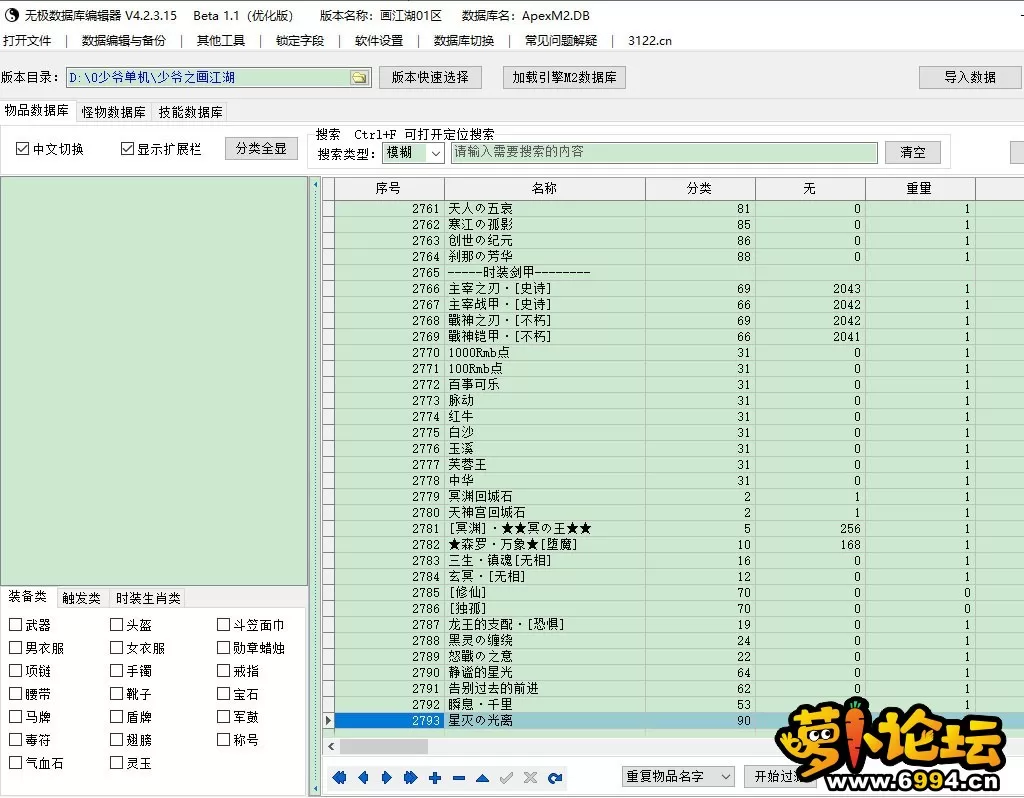Open 数据库切换 menu

point(464,40)
